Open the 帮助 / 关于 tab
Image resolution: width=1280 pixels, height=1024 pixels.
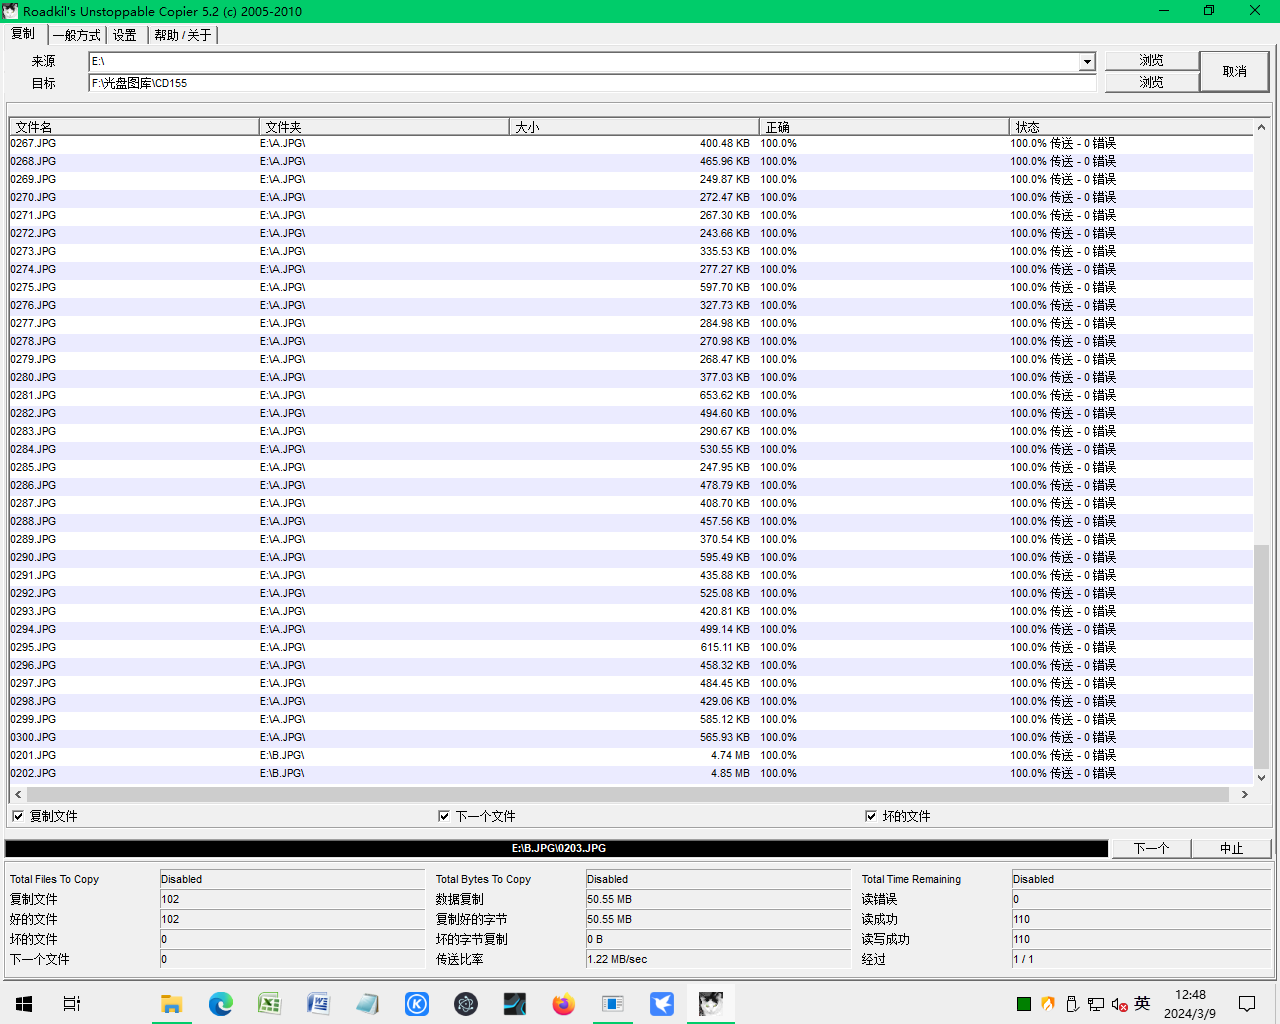pyautogui.click(x=183, y=35)
